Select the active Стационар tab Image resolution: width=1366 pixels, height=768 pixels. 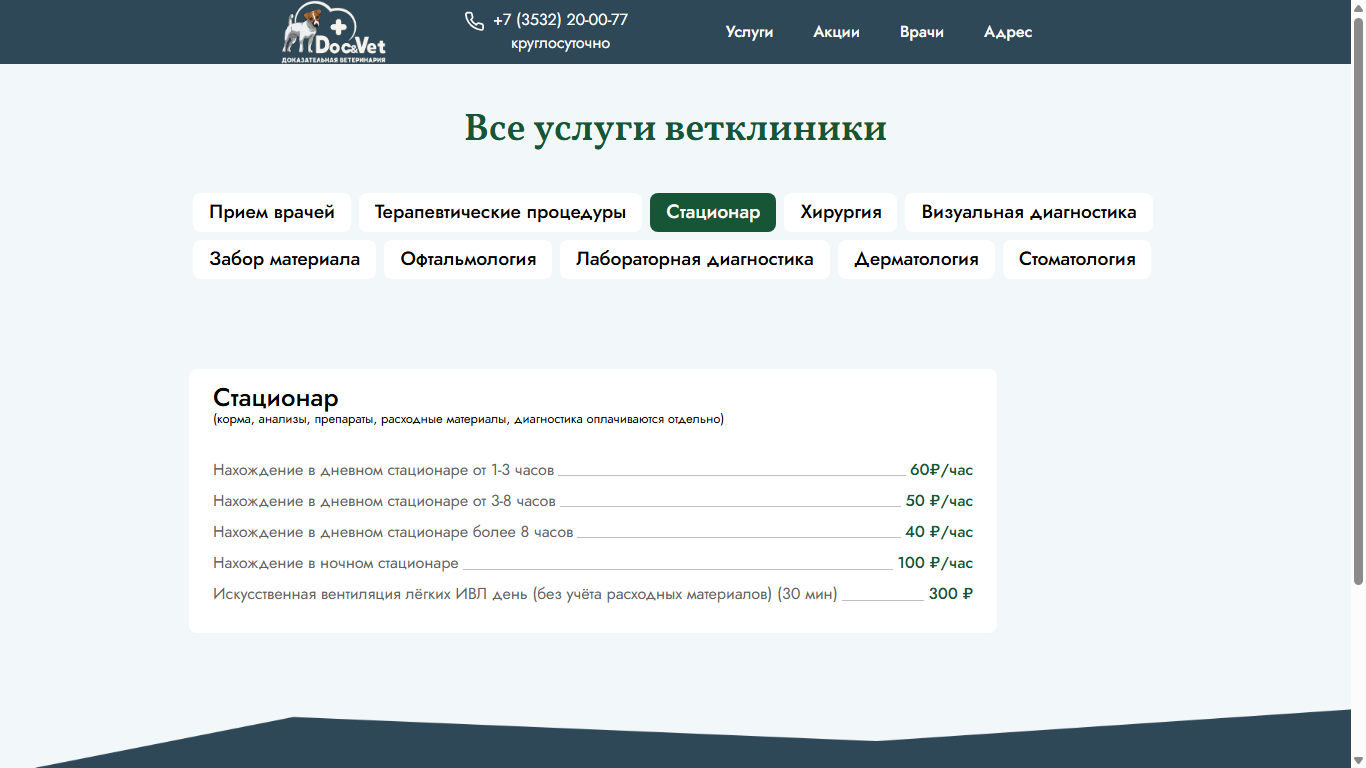(713, 212)
